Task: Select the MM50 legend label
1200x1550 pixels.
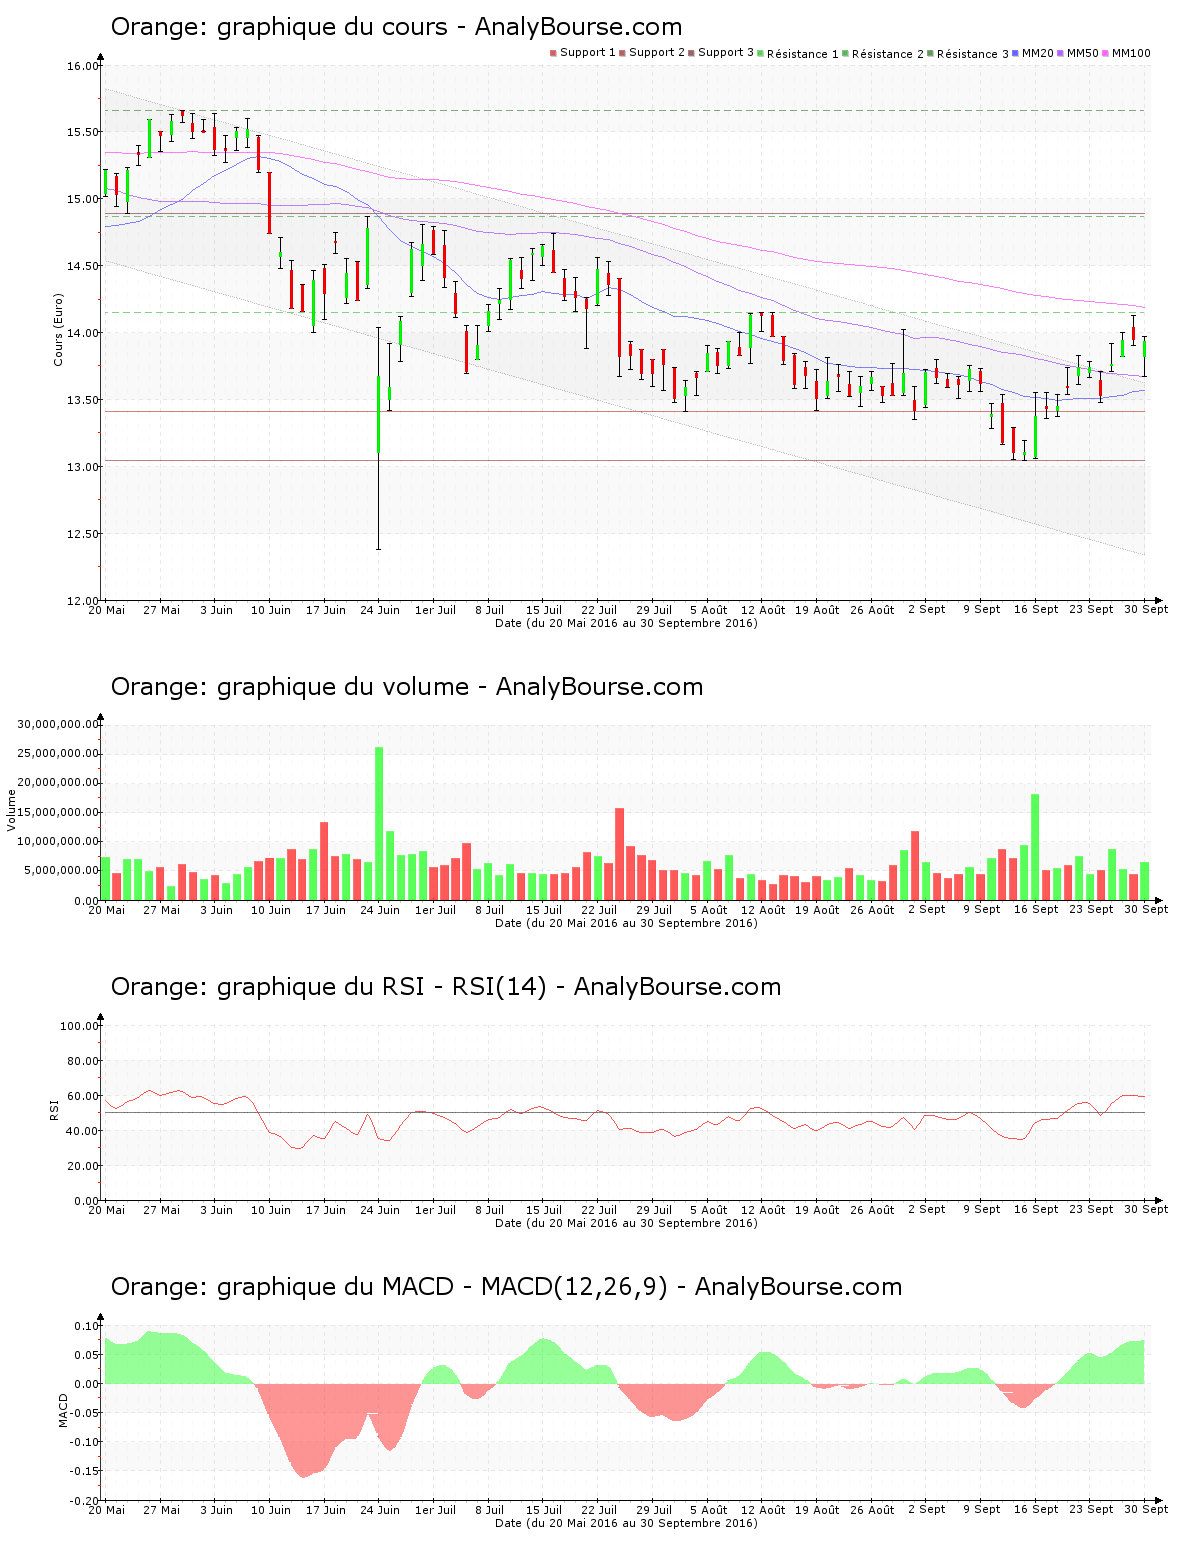Action: pos(1083,53)
